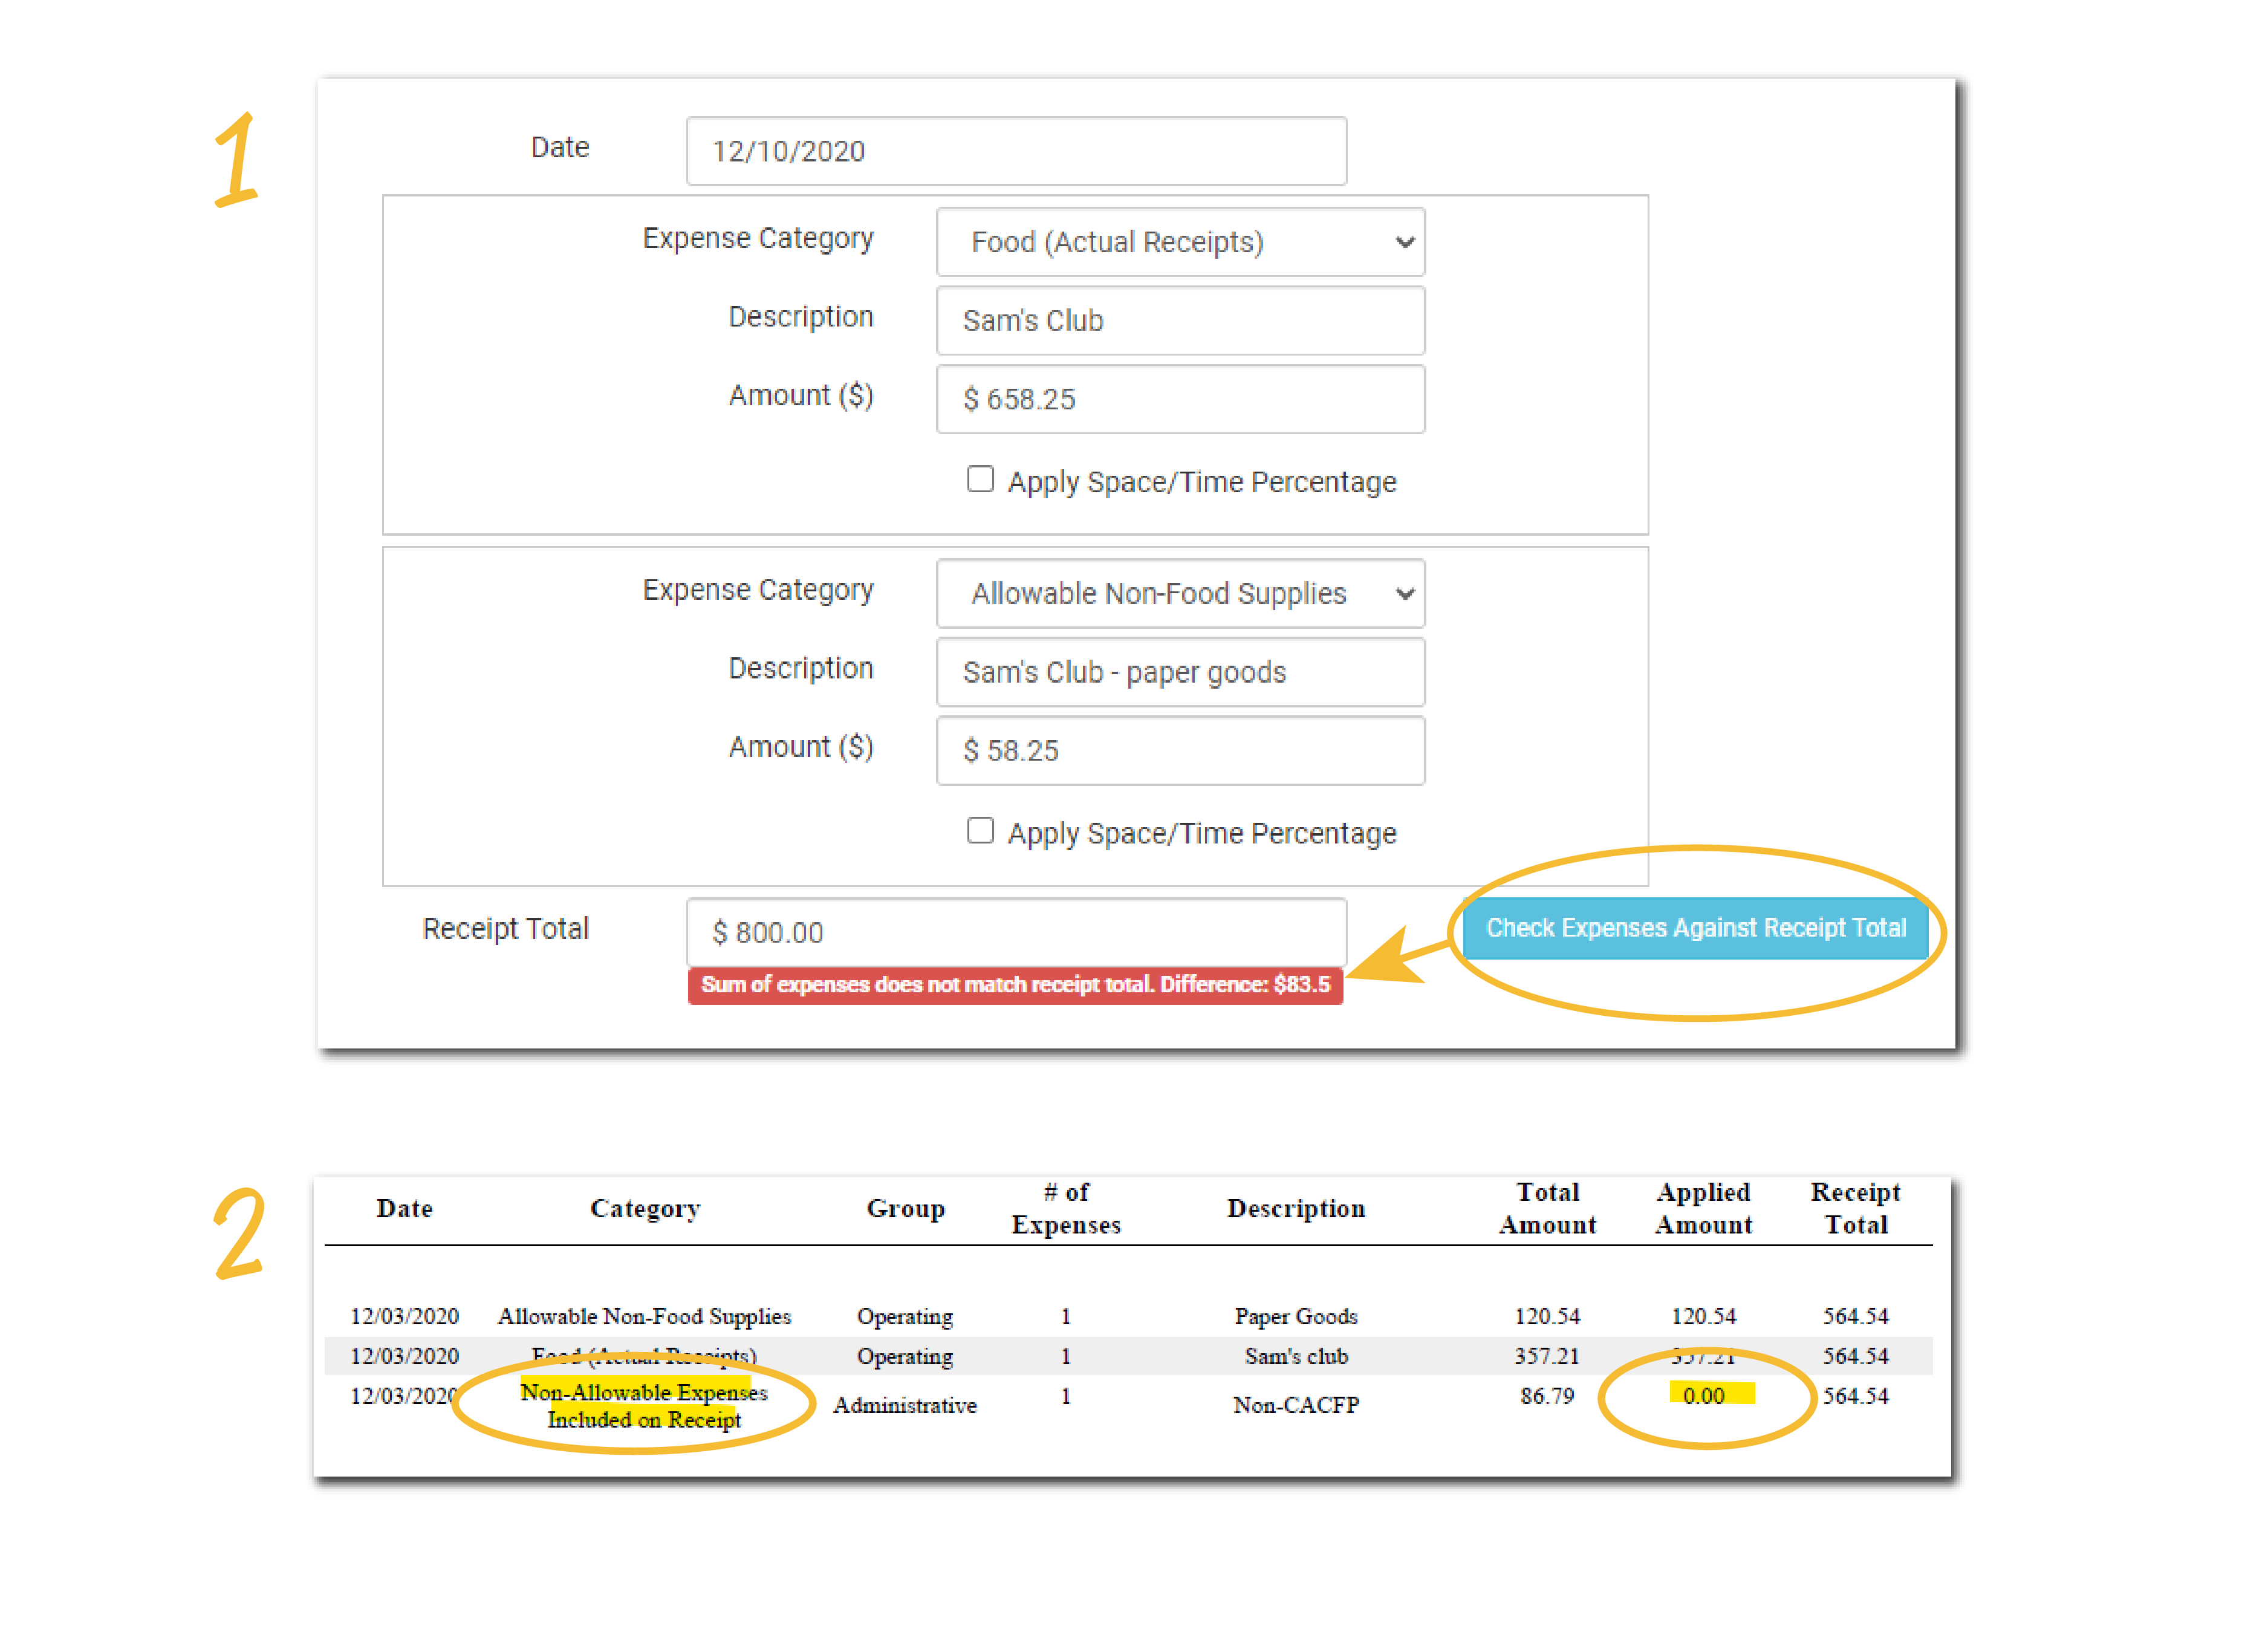Click the Receipt Total column header

1855,1208
